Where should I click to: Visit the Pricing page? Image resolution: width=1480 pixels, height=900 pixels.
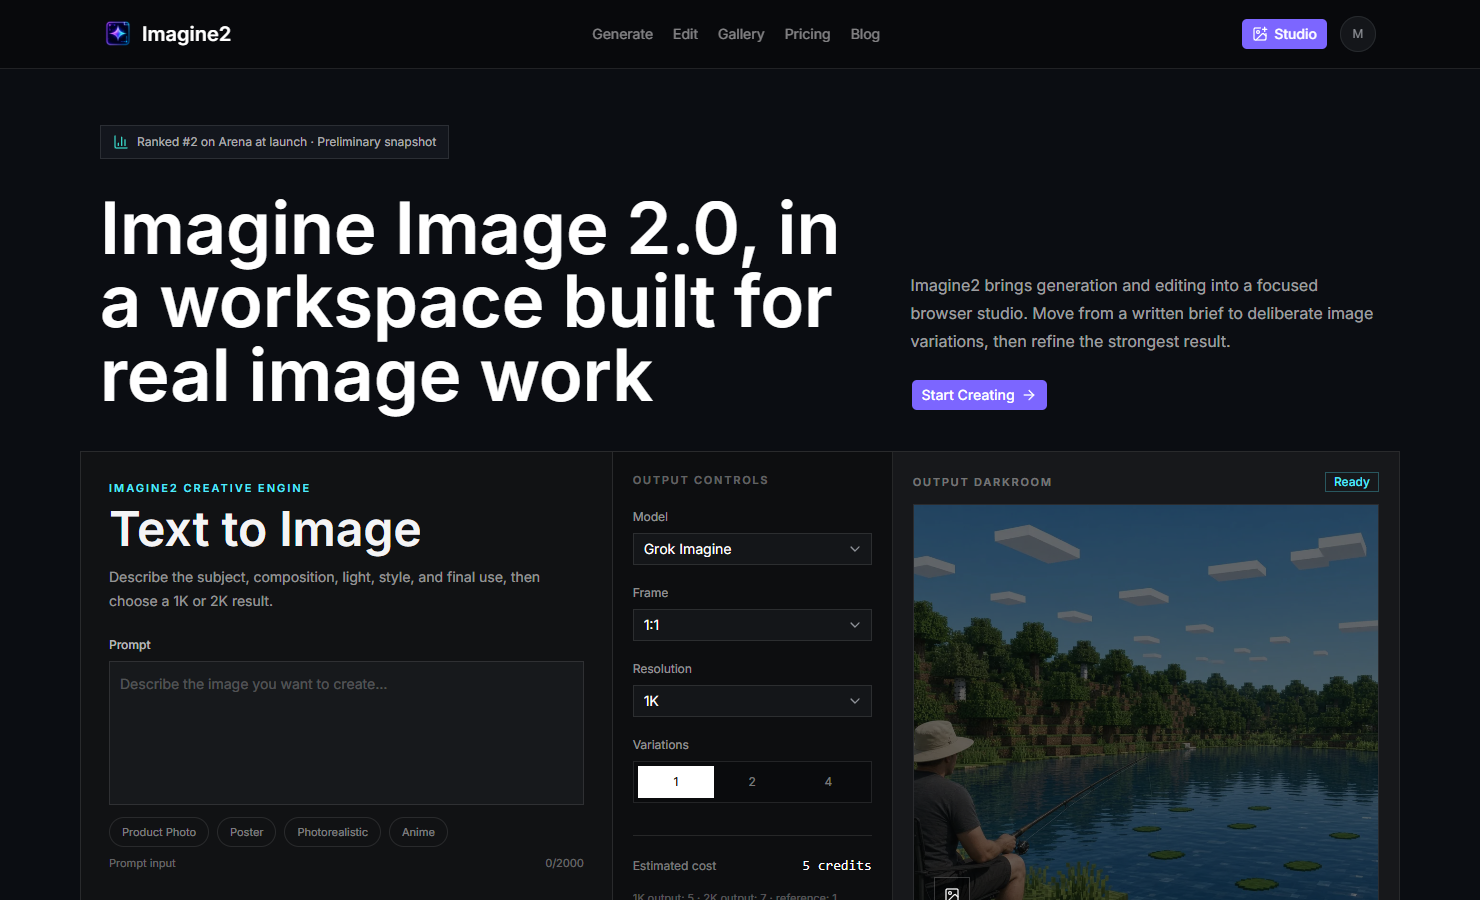click(807, 34)
